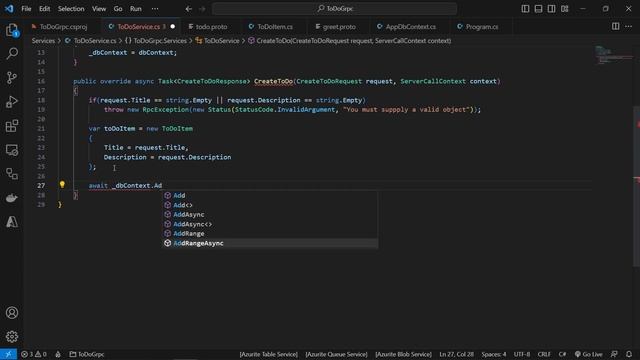
Task: Click Azurite Queue Service status item
Action: click(336, 354)
